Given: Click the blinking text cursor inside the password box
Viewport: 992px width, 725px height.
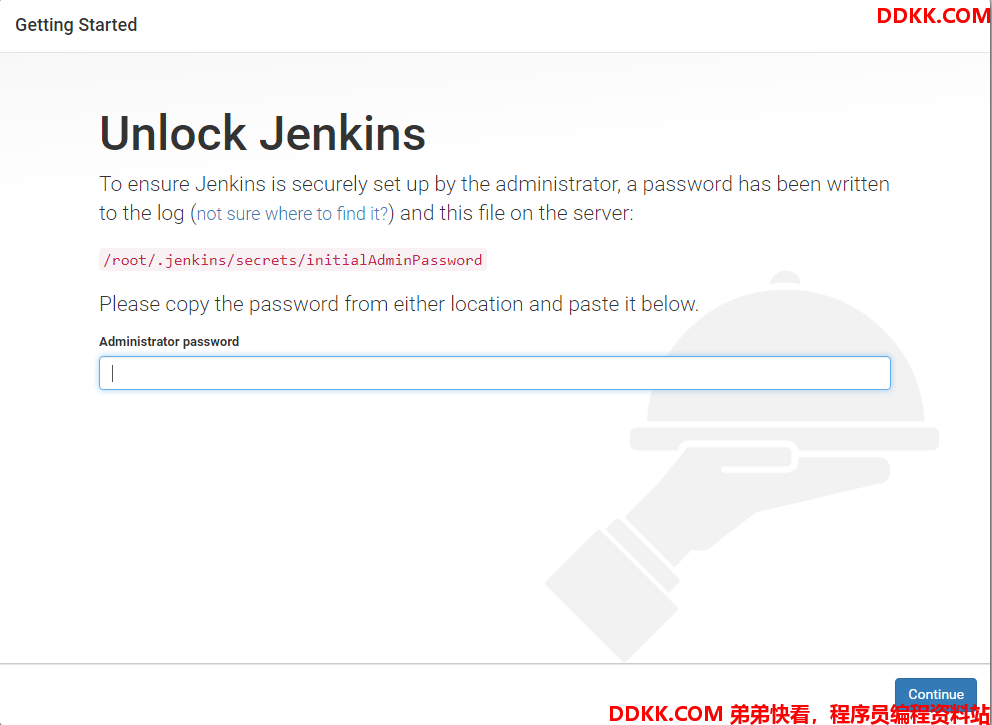Looking at the screenshot, I should point(113,373).
